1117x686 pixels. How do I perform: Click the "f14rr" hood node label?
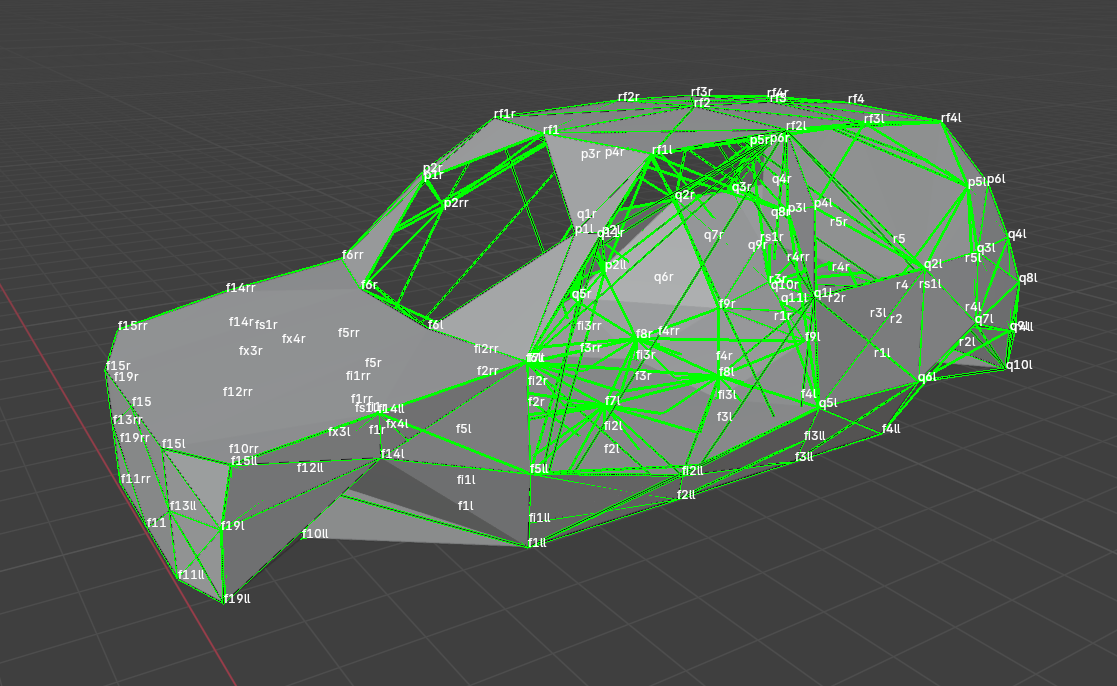point(241,288)
